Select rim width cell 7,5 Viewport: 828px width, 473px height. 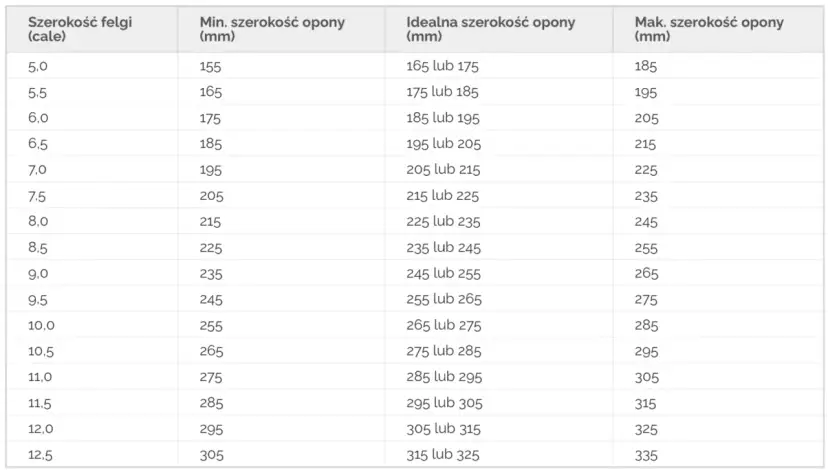38,196
